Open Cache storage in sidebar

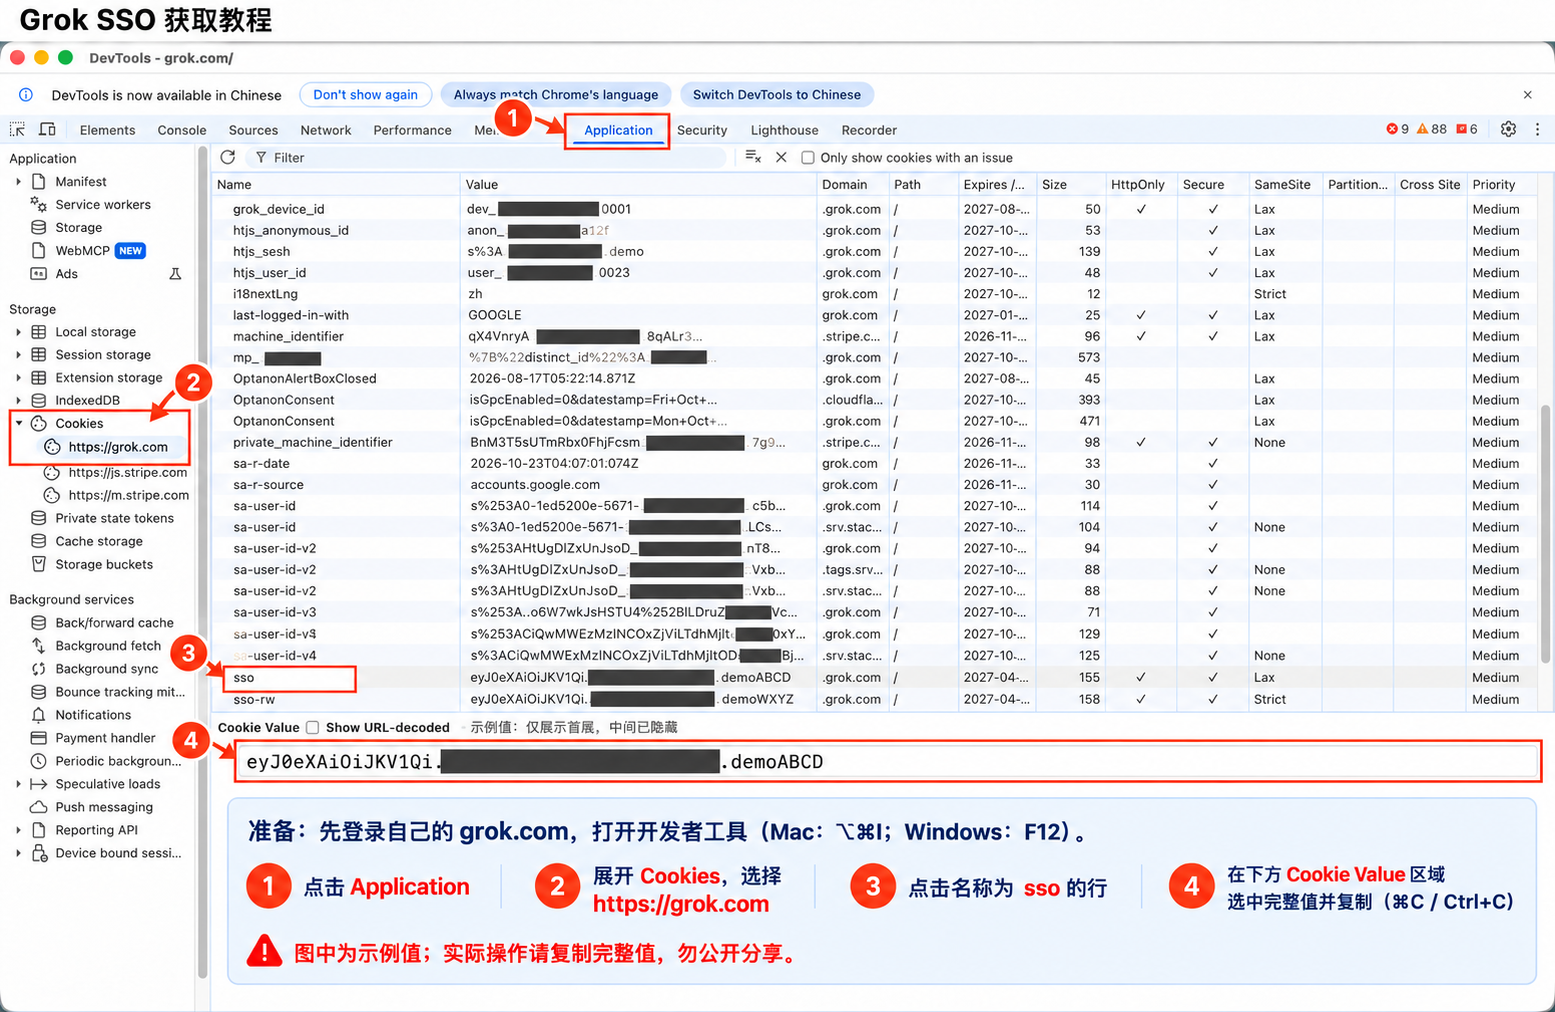tap(99, 541)
